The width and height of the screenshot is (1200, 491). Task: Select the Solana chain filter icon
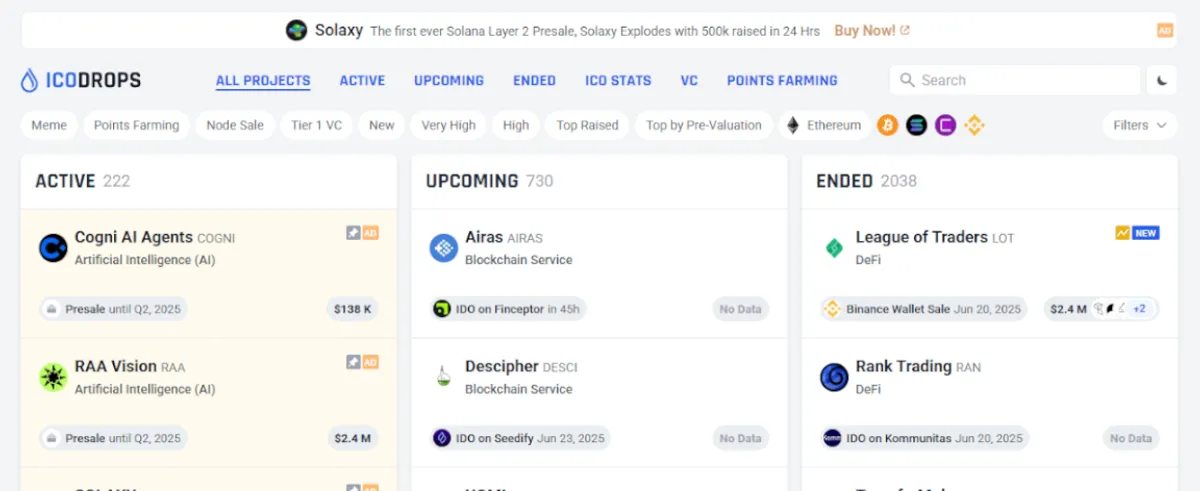point(916,125)
